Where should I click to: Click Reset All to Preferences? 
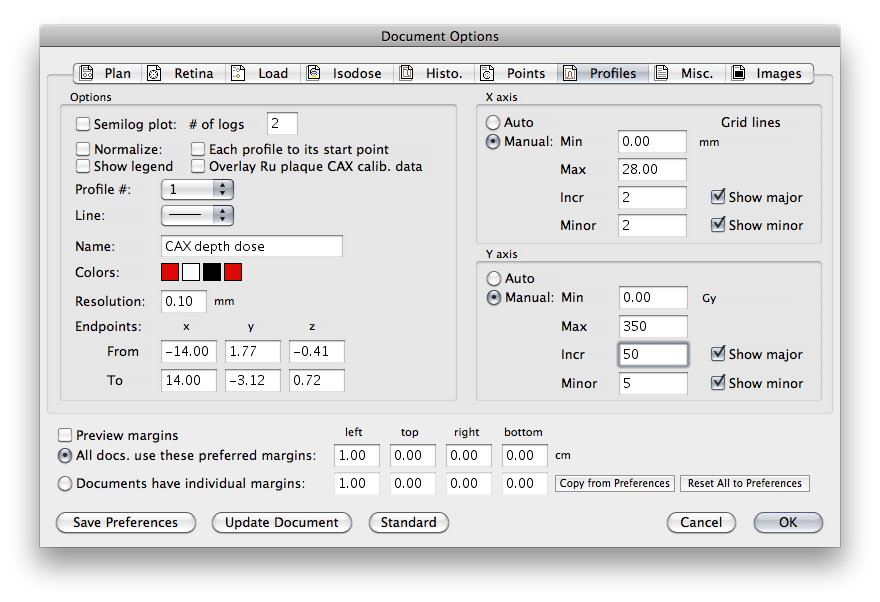tap(745, 483)
